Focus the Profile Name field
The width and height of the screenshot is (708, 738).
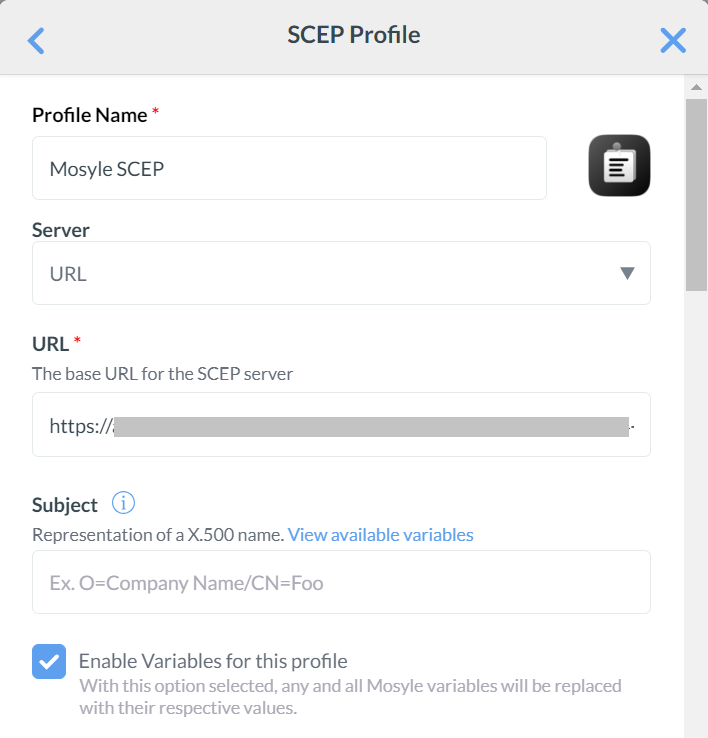click(x=289, y=168)
